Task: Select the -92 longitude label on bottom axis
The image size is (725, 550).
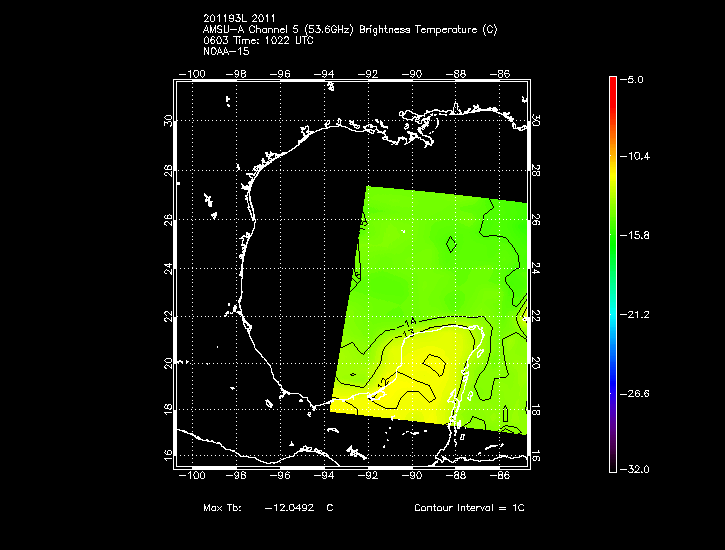Action: [x=368, y=475]
